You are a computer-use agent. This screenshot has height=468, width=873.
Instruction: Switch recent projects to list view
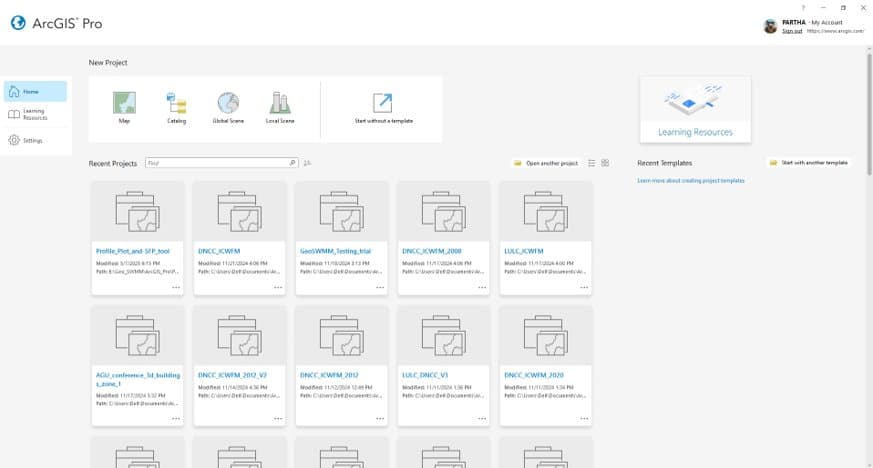(592, 163)
